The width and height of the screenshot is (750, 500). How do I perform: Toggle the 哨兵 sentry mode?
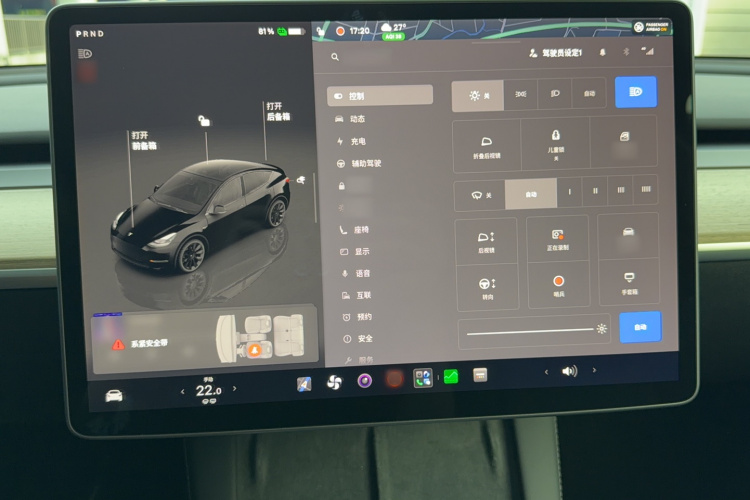coord(559,285)
